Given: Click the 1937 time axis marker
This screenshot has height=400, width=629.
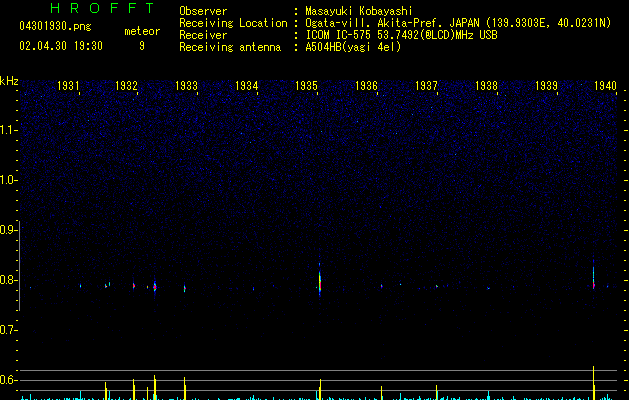Looking at the screenshot, I should click(426, 85).
